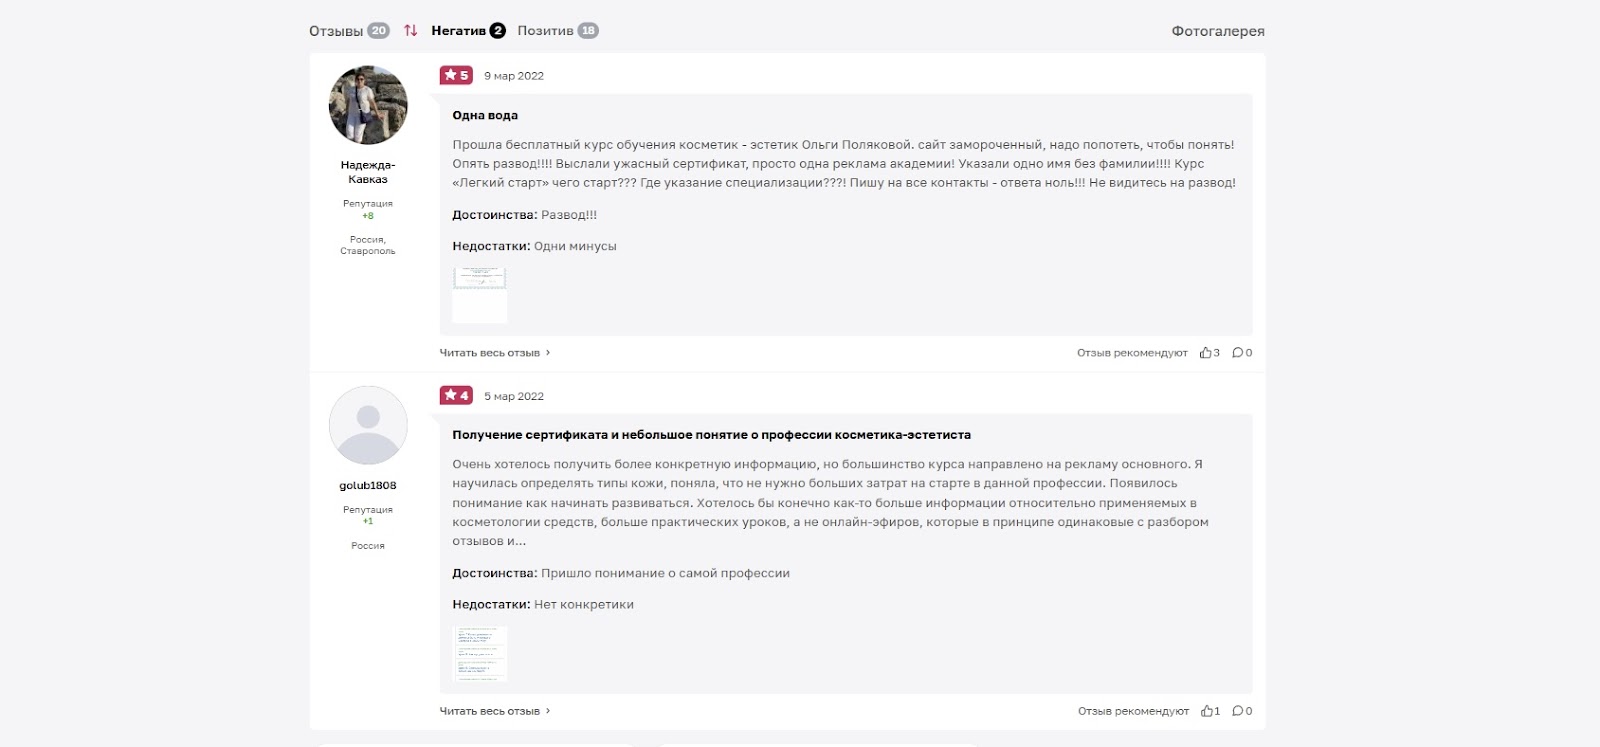Open the Фотогалерея link
Image resolution: width=1600 pixels, height=747 pixels.
click(1217, 31)
